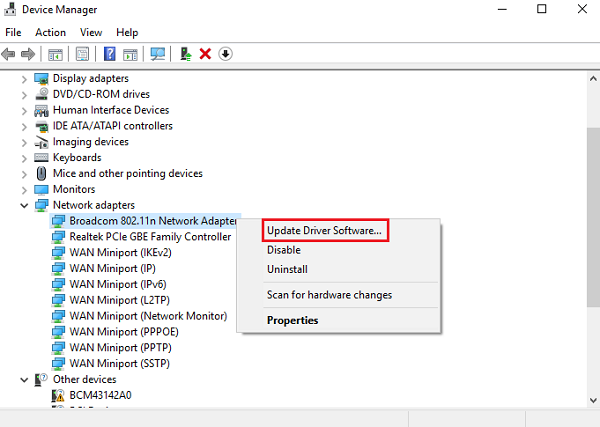The height and width of the screenshot is (427, 600).
Task: Click the WAN Miniport (SSTP) adapter icon
Action: click(58, 363)
